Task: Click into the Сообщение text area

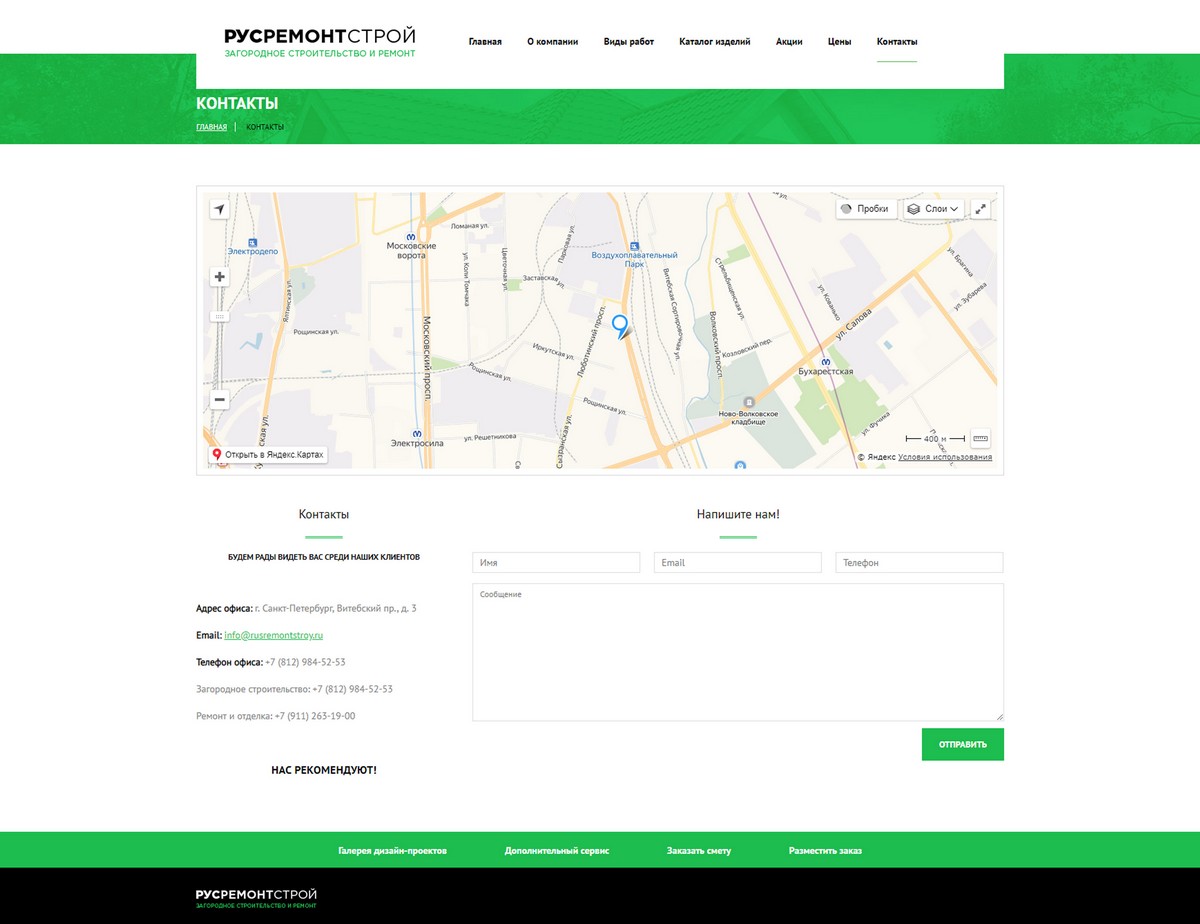Action: point(737,652)
